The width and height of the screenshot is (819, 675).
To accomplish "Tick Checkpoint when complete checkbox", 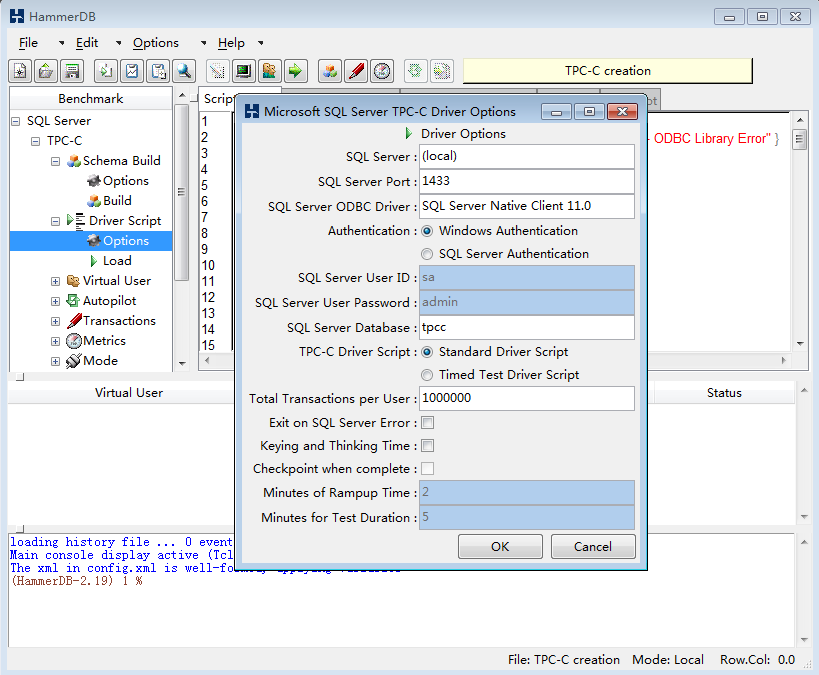I will coord(427,469).
